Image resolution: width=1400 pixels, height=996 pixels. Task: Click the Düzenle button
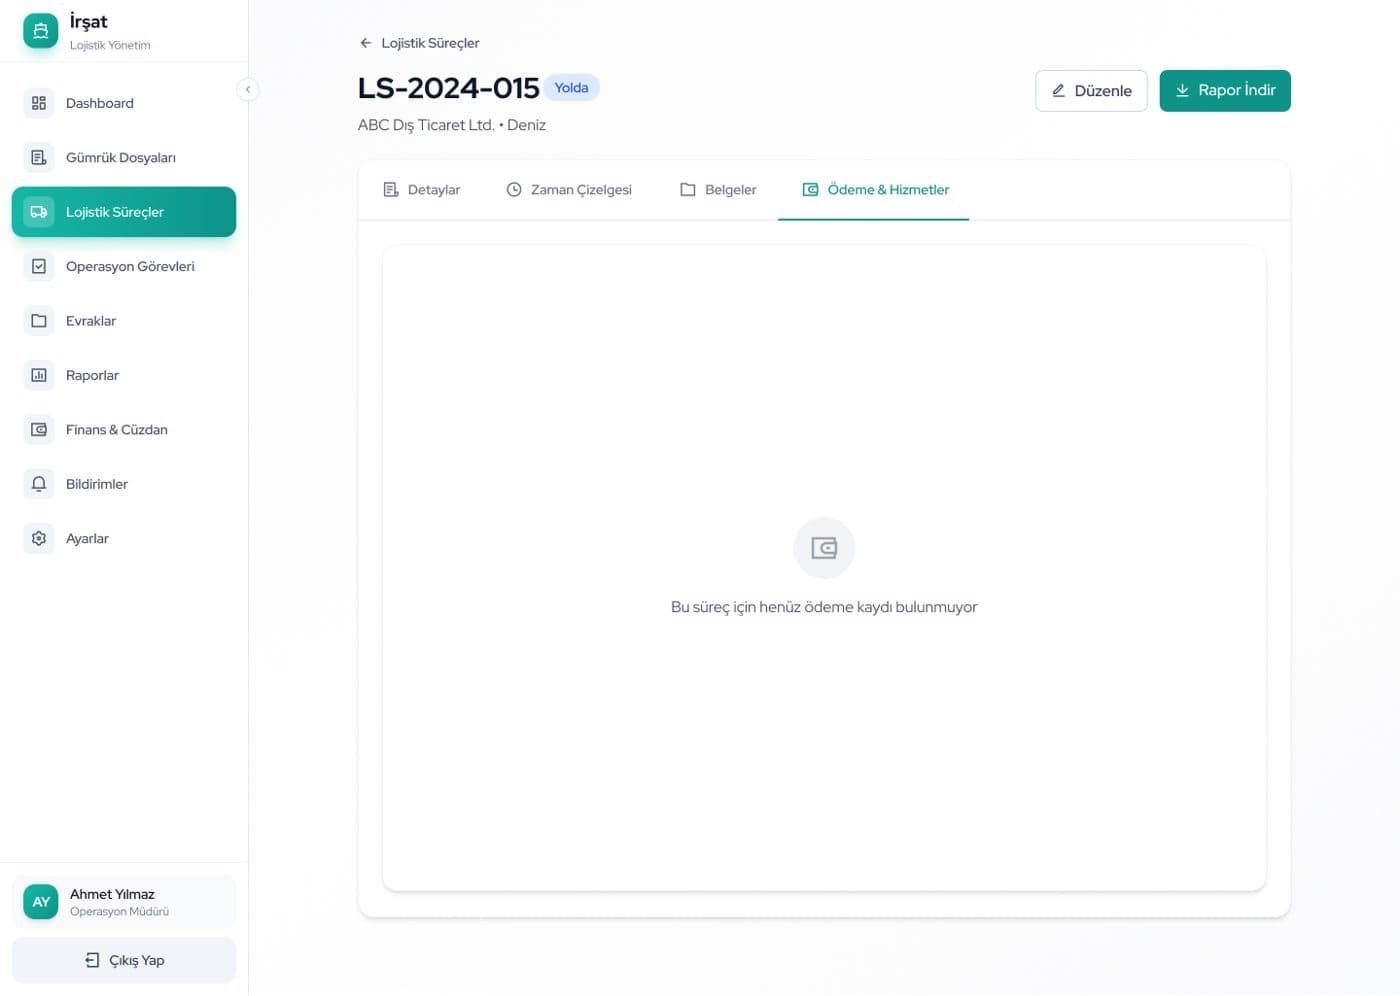point(1091,91)
